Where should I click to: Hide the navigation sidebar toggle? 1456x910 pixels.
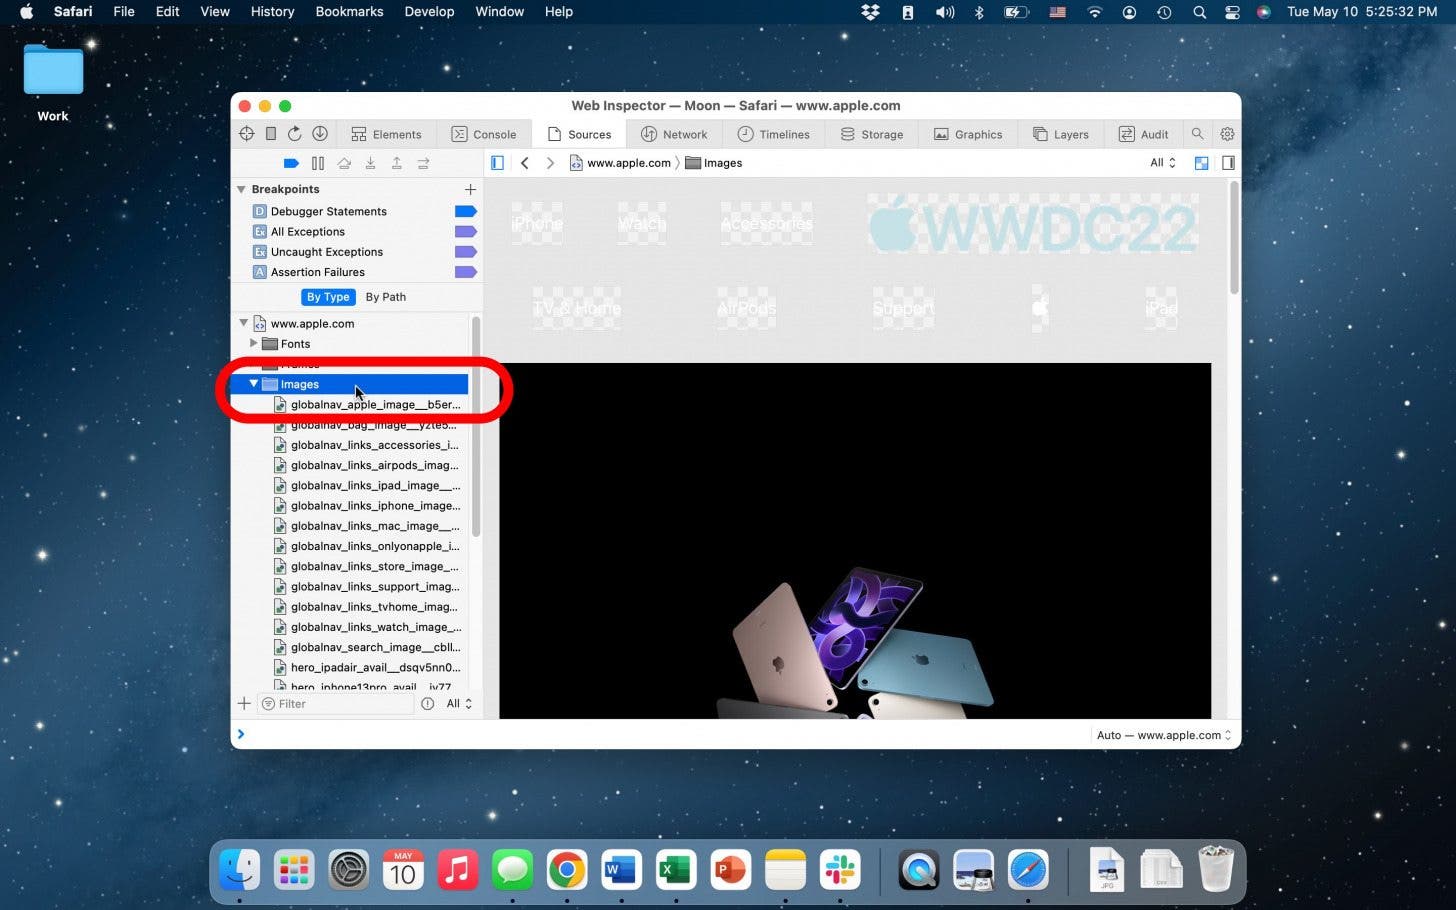click(497, 163)
